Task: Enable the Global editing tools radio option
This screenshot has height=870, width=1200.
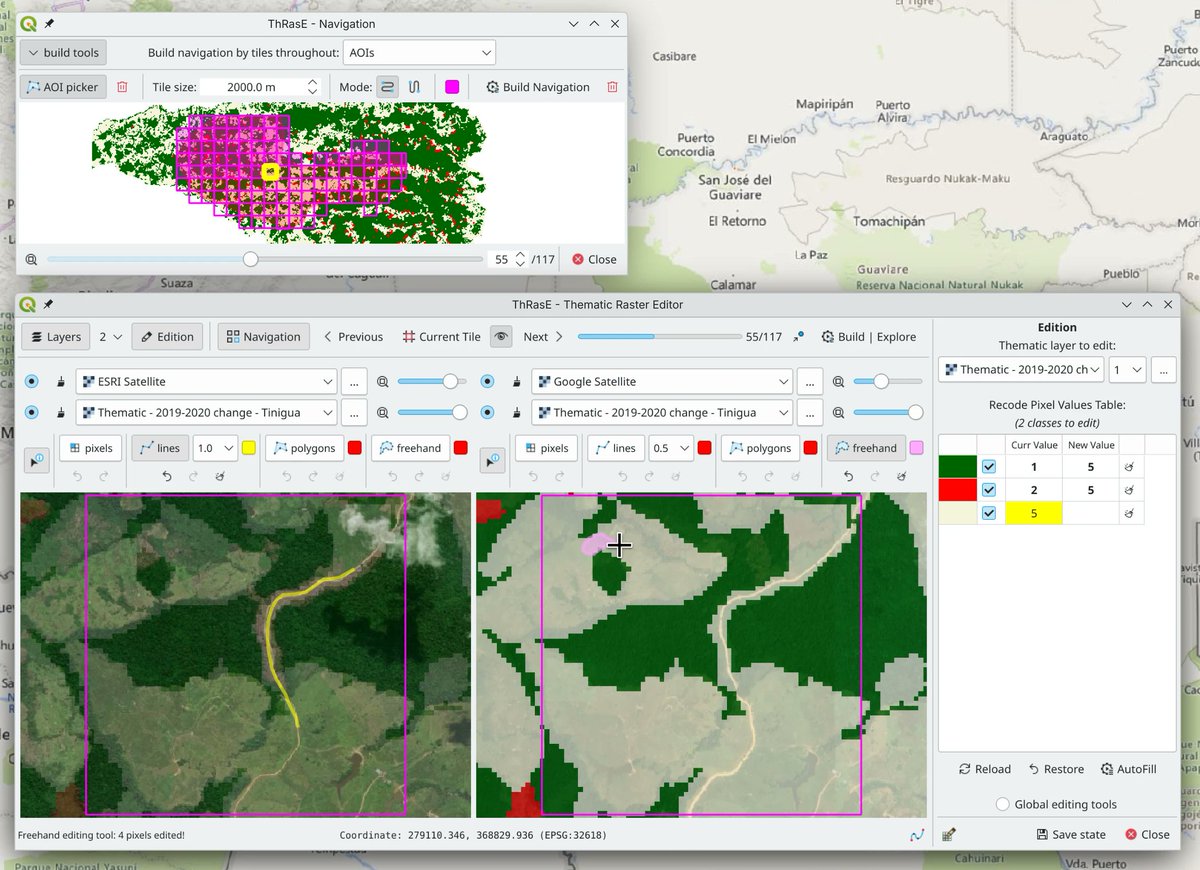Action: (1002, 804)
